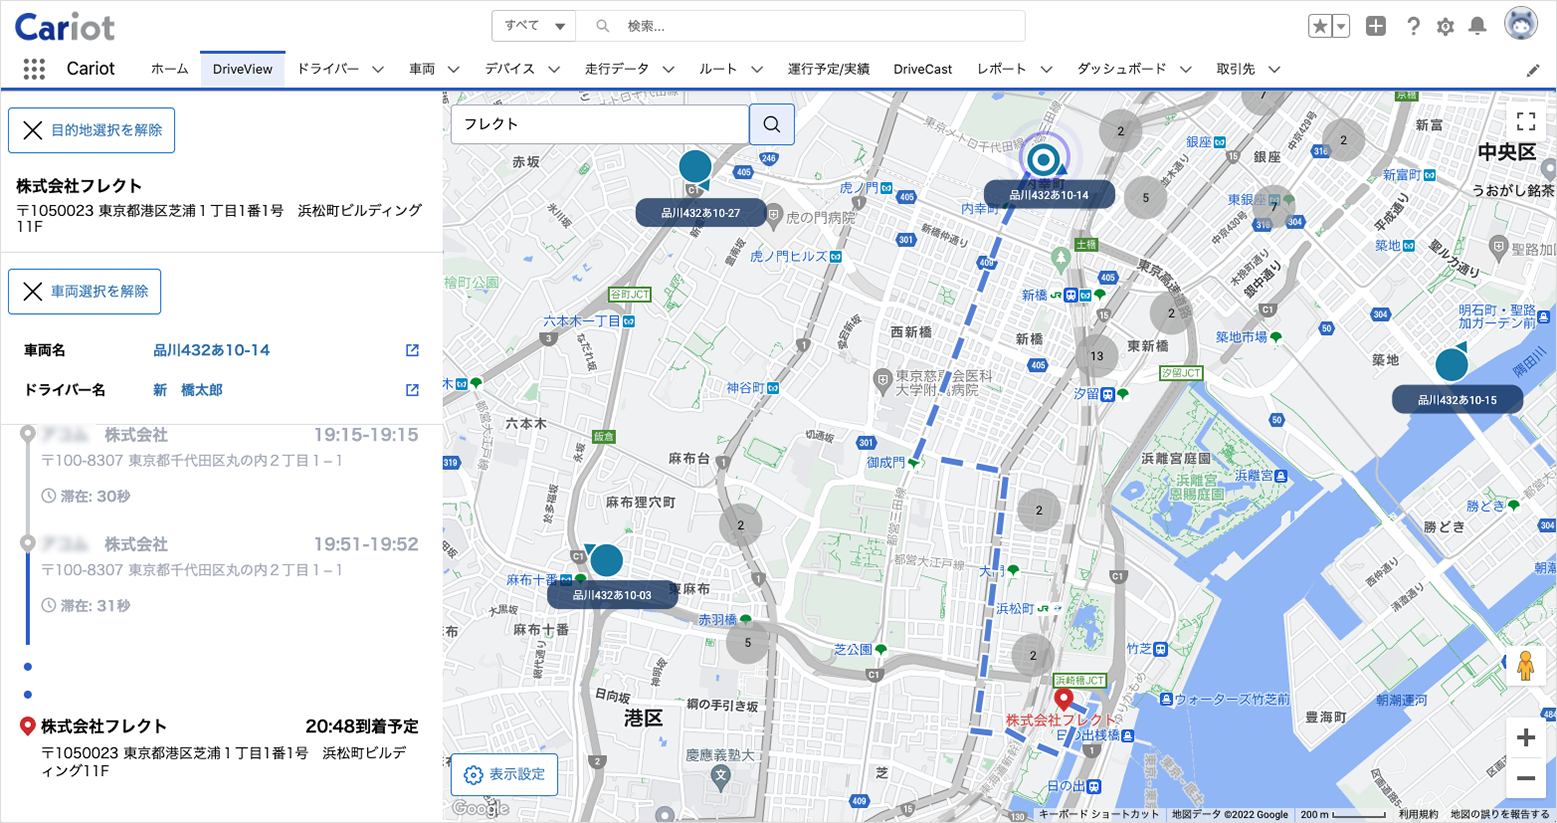
Task: Go to the ホーム tab
Action: pos(169,69)
